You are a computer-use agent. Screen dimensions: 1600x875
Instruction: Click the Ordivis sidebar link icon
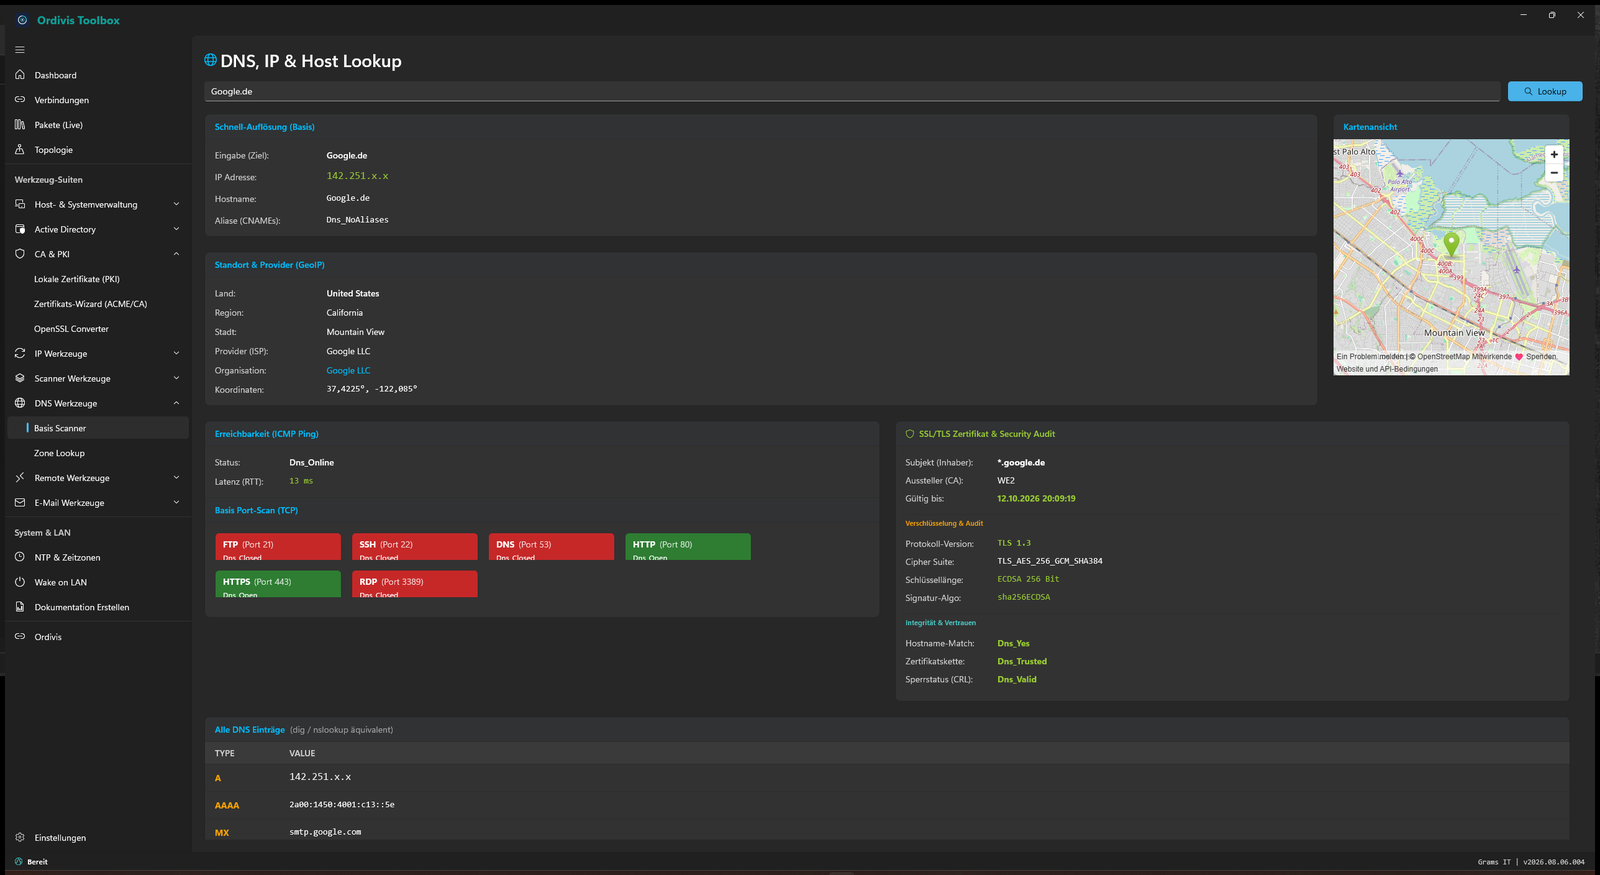coord(20,637)
